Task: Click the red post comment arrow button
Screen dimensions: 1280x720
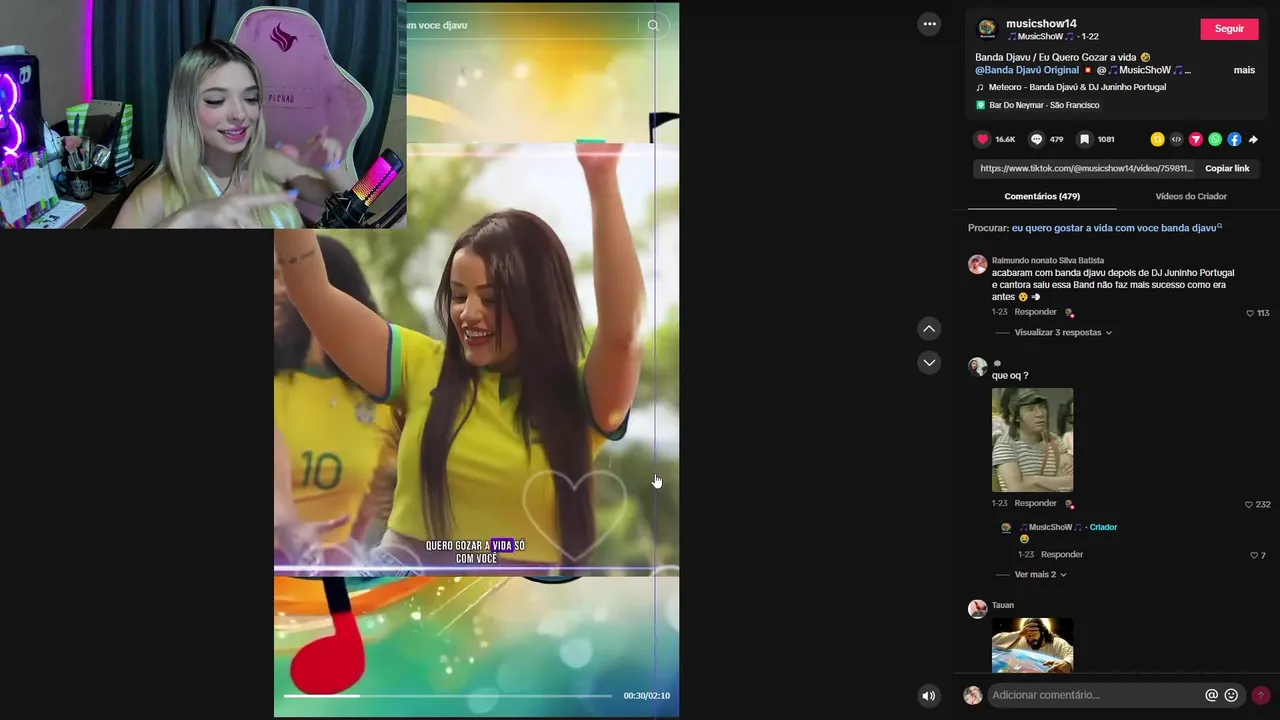Action: pyautogui.click(x=1260, y=695)
